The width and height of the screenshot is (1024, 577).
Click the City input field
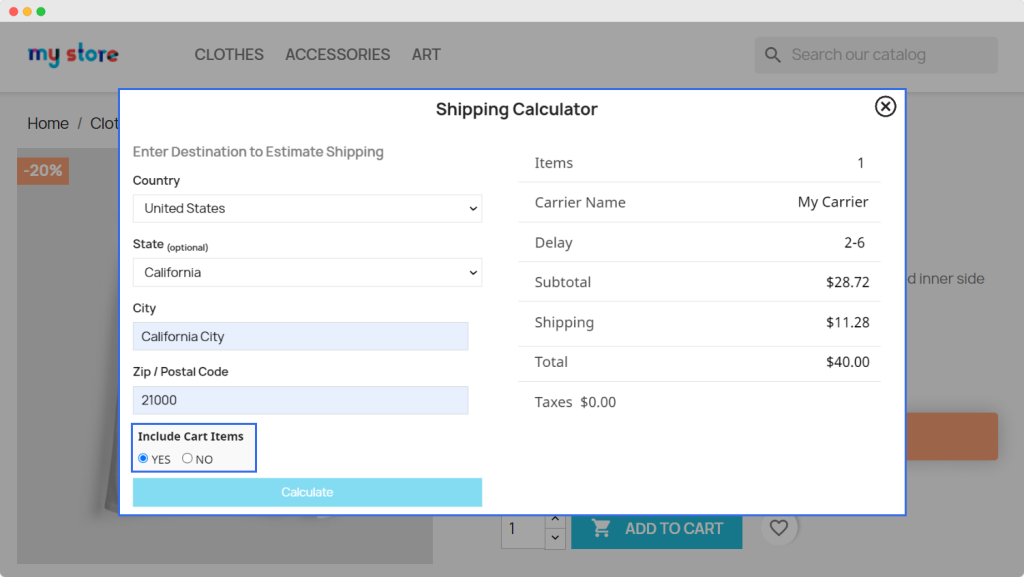(300, 336)
